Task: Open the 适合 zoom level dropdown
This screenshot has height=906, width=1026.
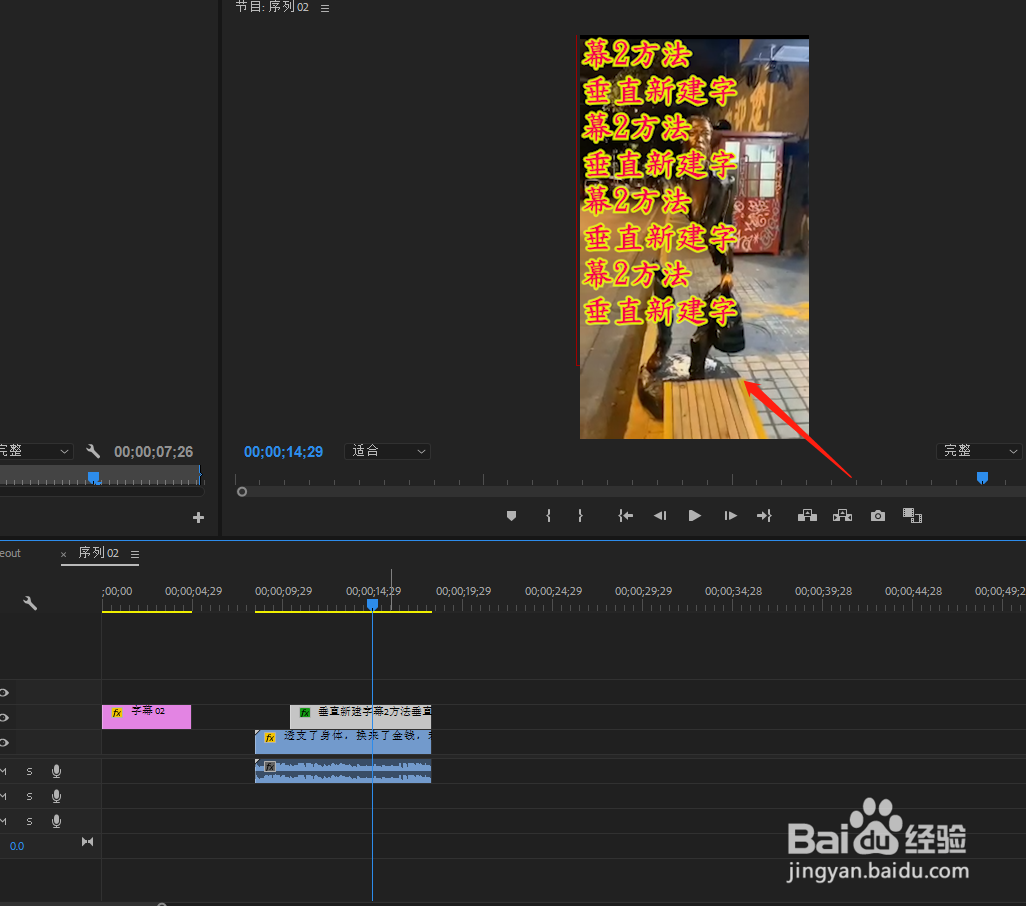Action: coord(387,451)
